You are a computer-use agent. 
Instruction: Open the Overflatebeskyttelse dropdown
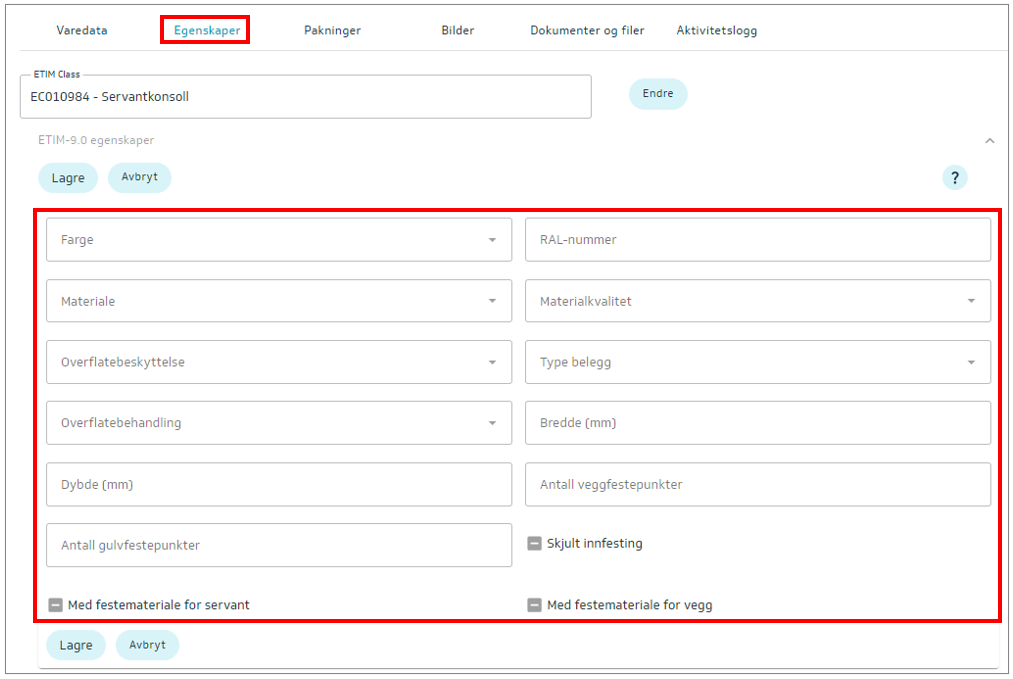tap(279, 362)
